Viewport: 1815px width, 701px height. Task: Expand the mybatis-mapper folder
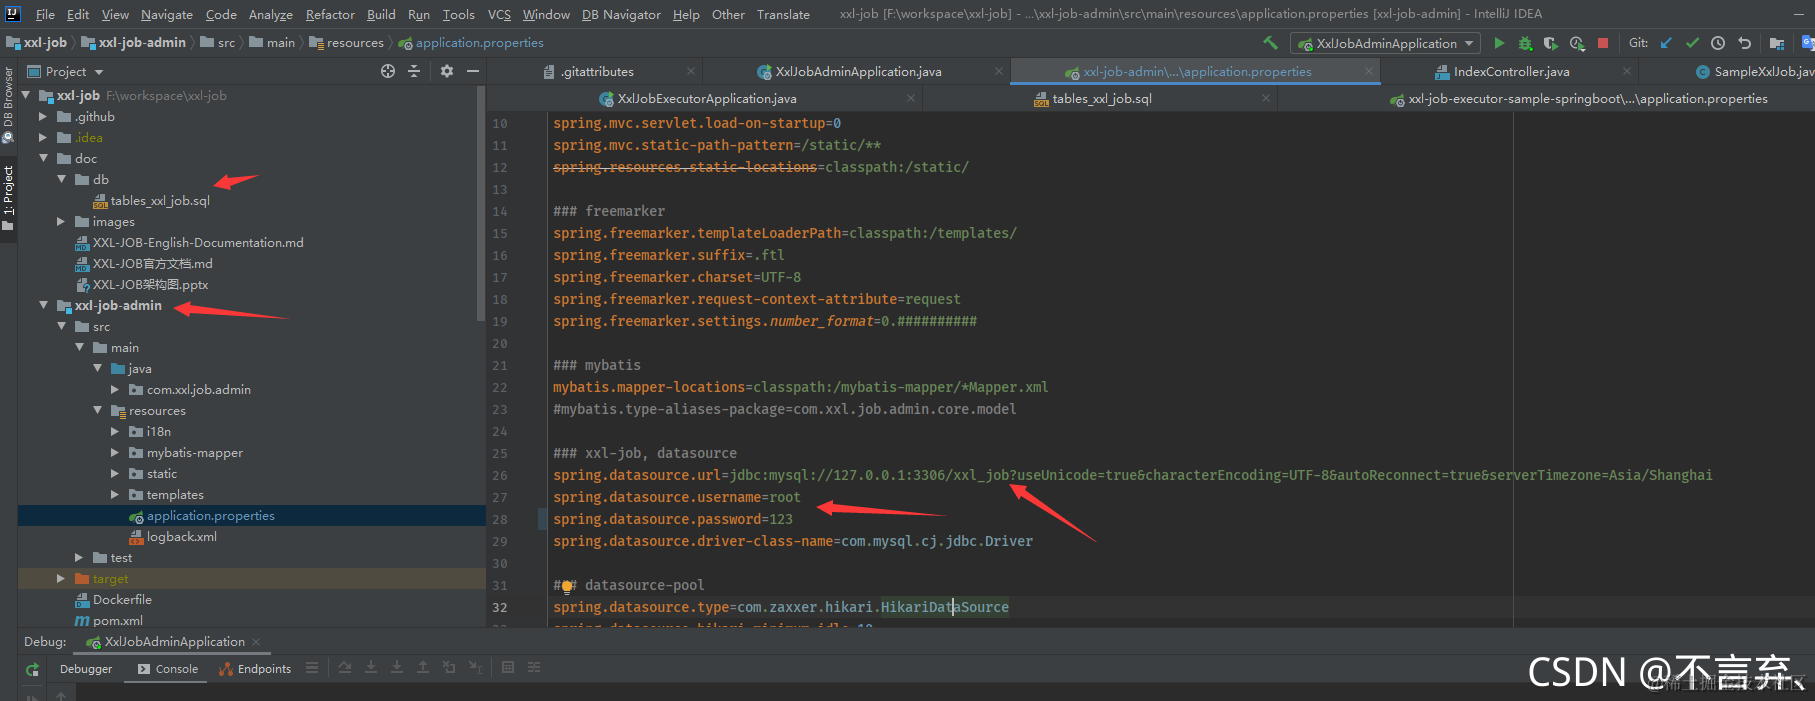click(x=115, y=452)
